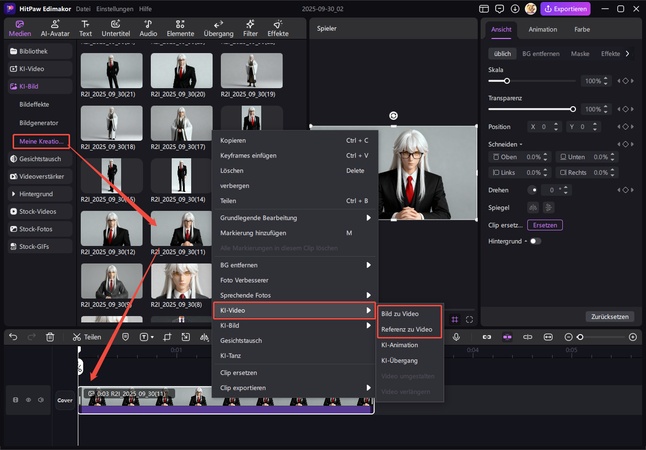The image size is (646, 450).
Task: Click the marker shield icon in the timeline toolbar
Action: point(125,337)
